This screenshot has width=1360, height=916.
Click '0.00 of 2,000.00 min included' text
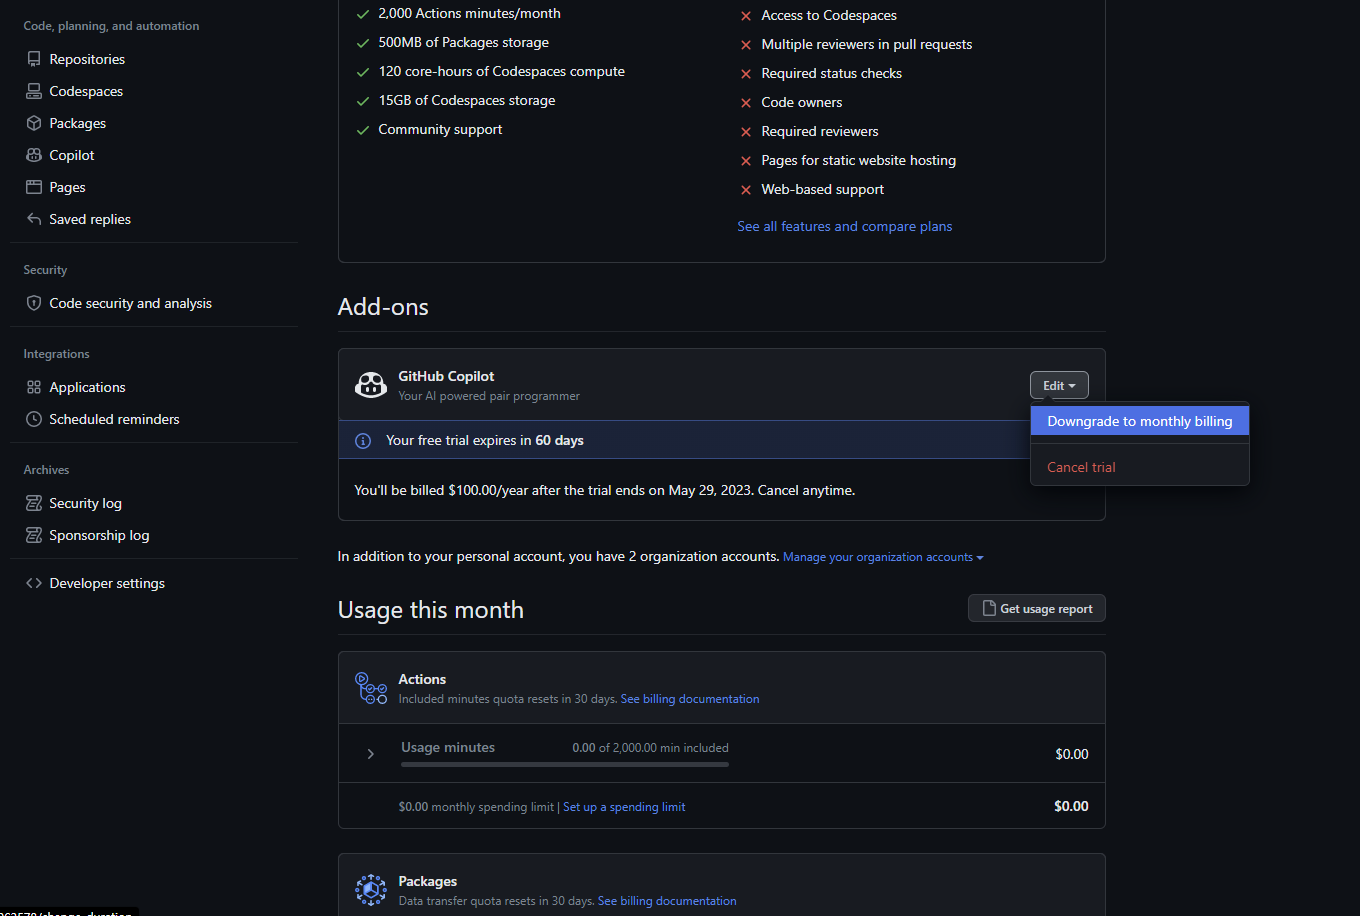pos(650,747)
